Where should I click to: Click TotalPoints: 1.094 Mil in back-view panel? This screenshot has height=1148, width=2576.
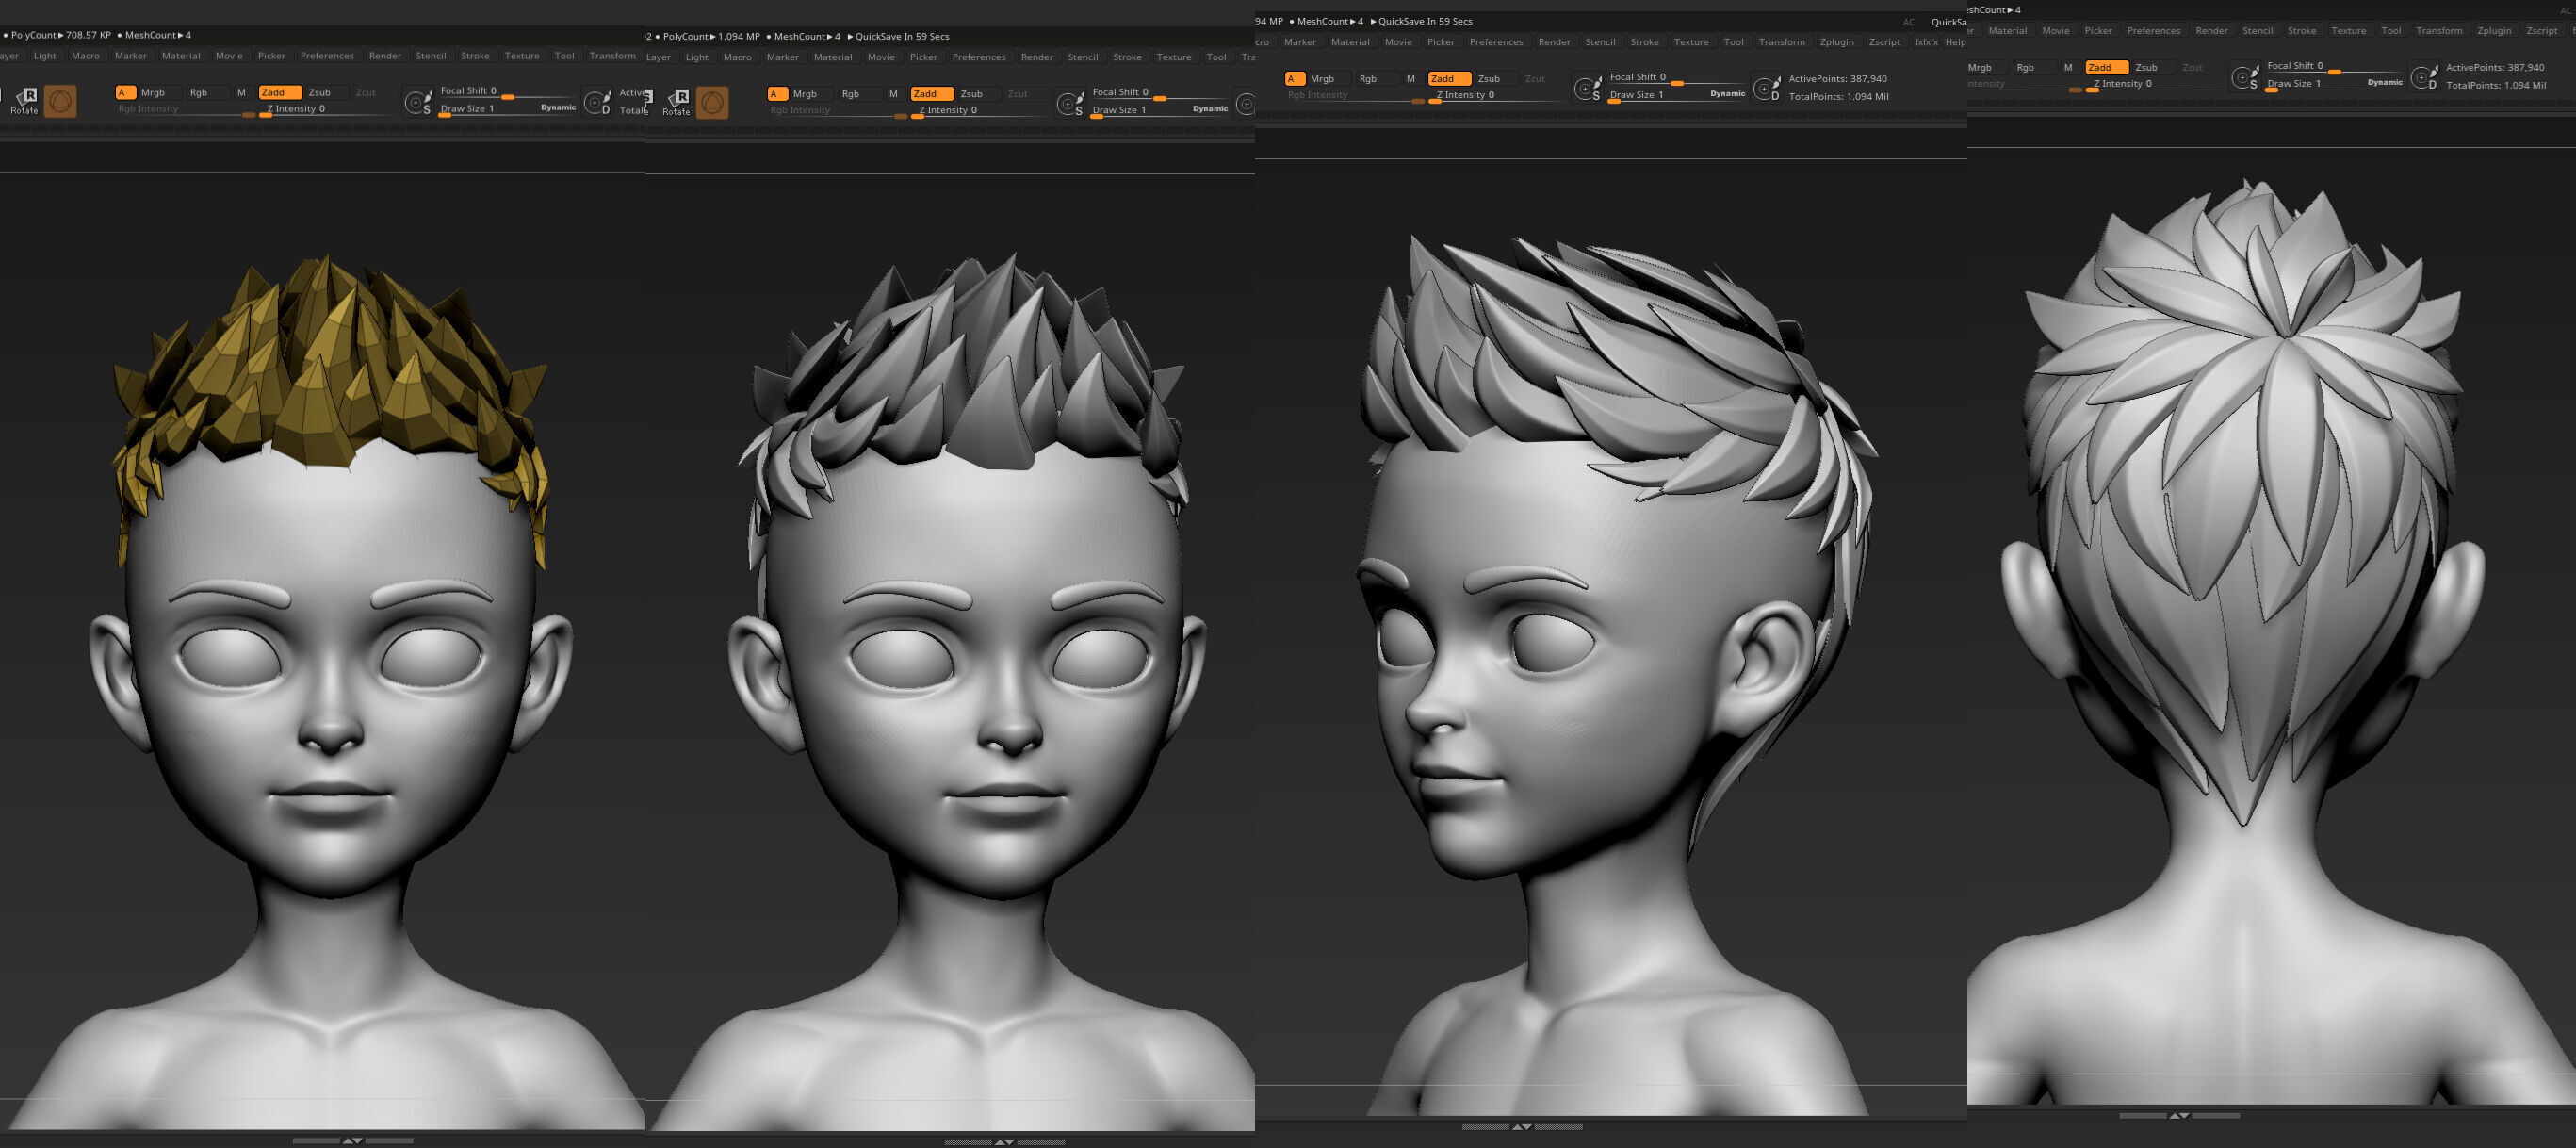pos(2496,85)
